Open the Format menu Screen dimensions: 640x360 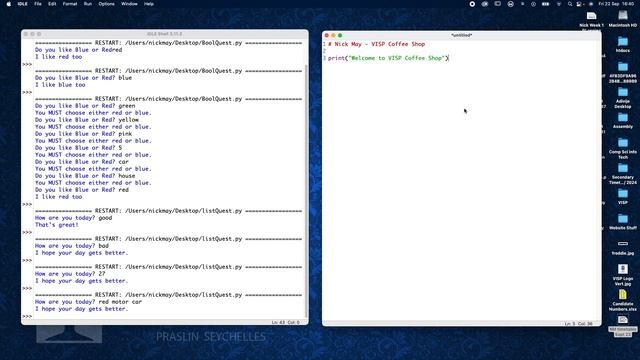(70, 4)
